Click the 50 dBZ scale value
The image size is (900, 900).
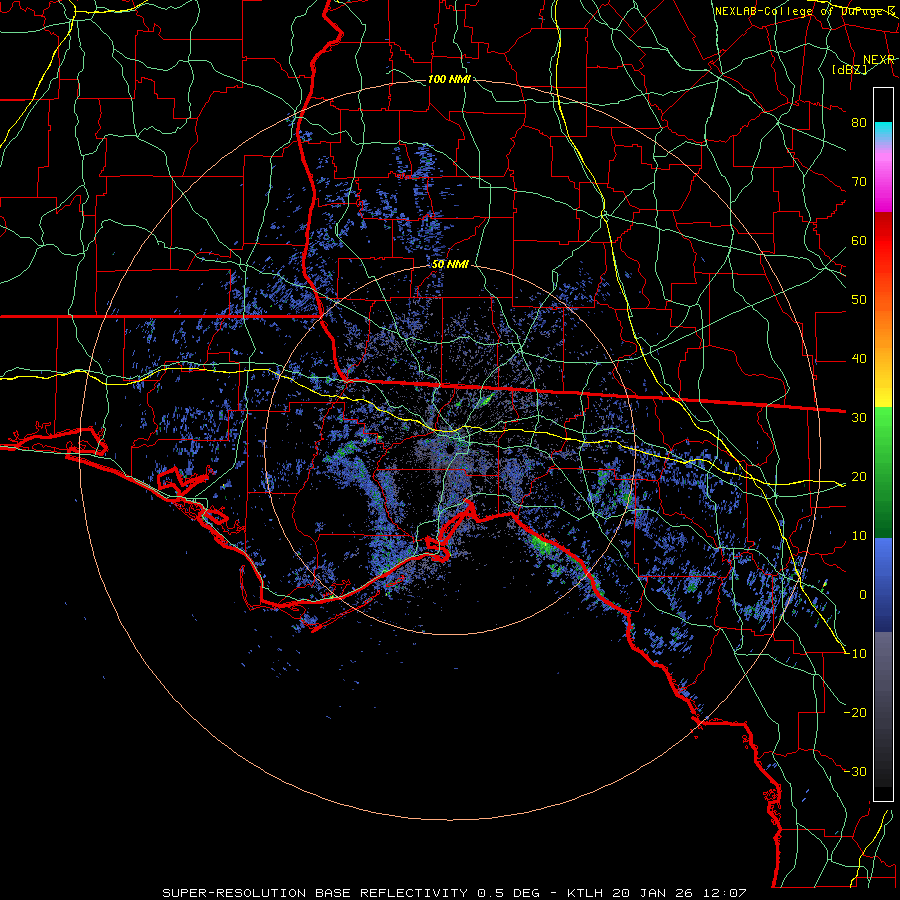point(859,300)
